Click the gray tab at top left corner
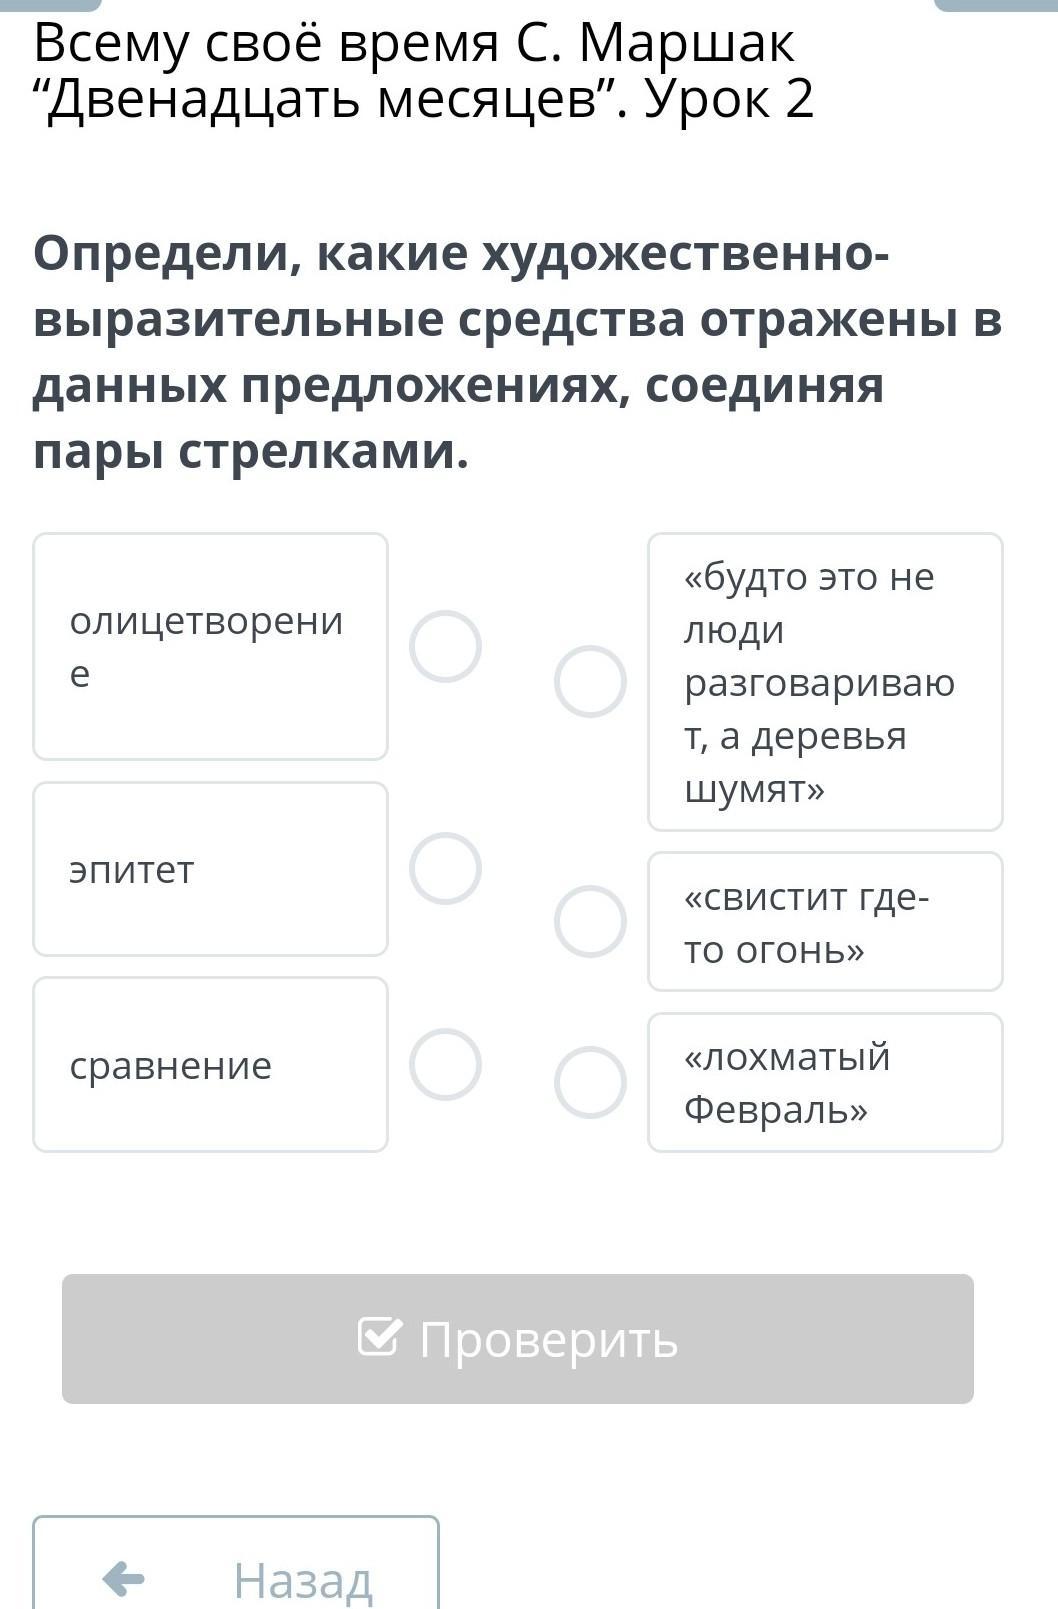 50,5
